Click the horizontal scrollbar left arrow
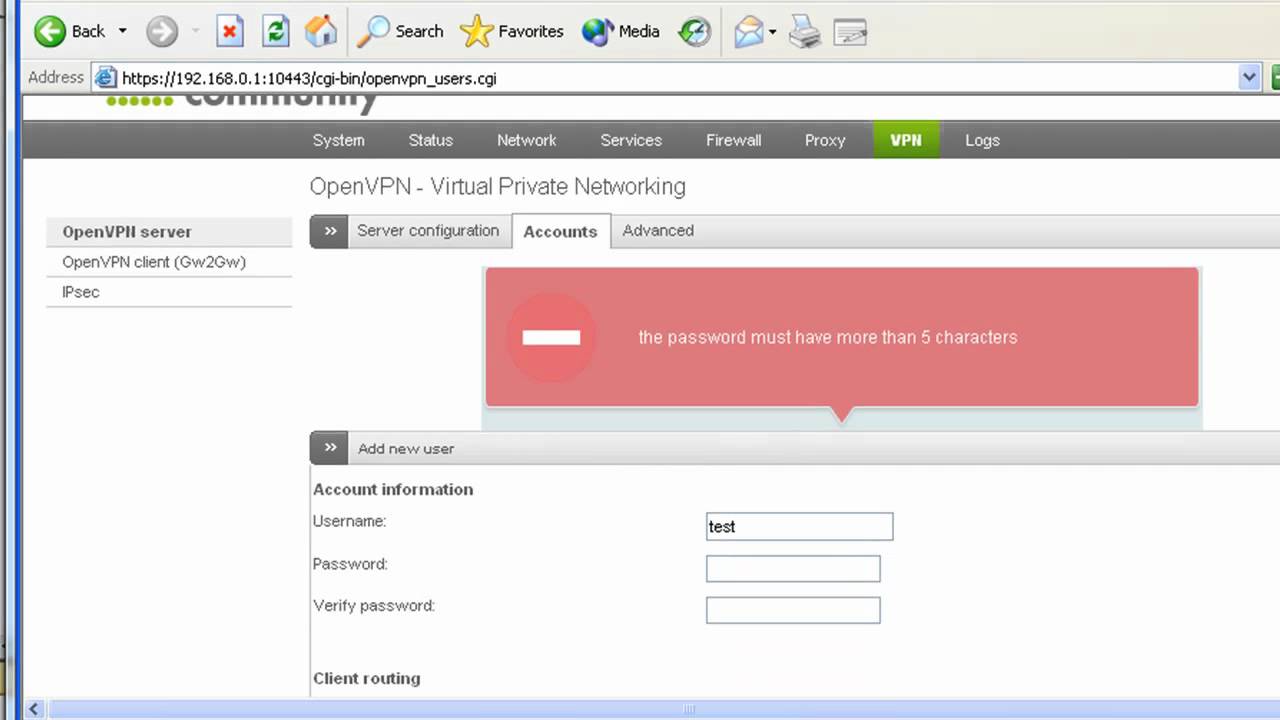This screenshot has height=720, width=1280. tap(34, 709)
